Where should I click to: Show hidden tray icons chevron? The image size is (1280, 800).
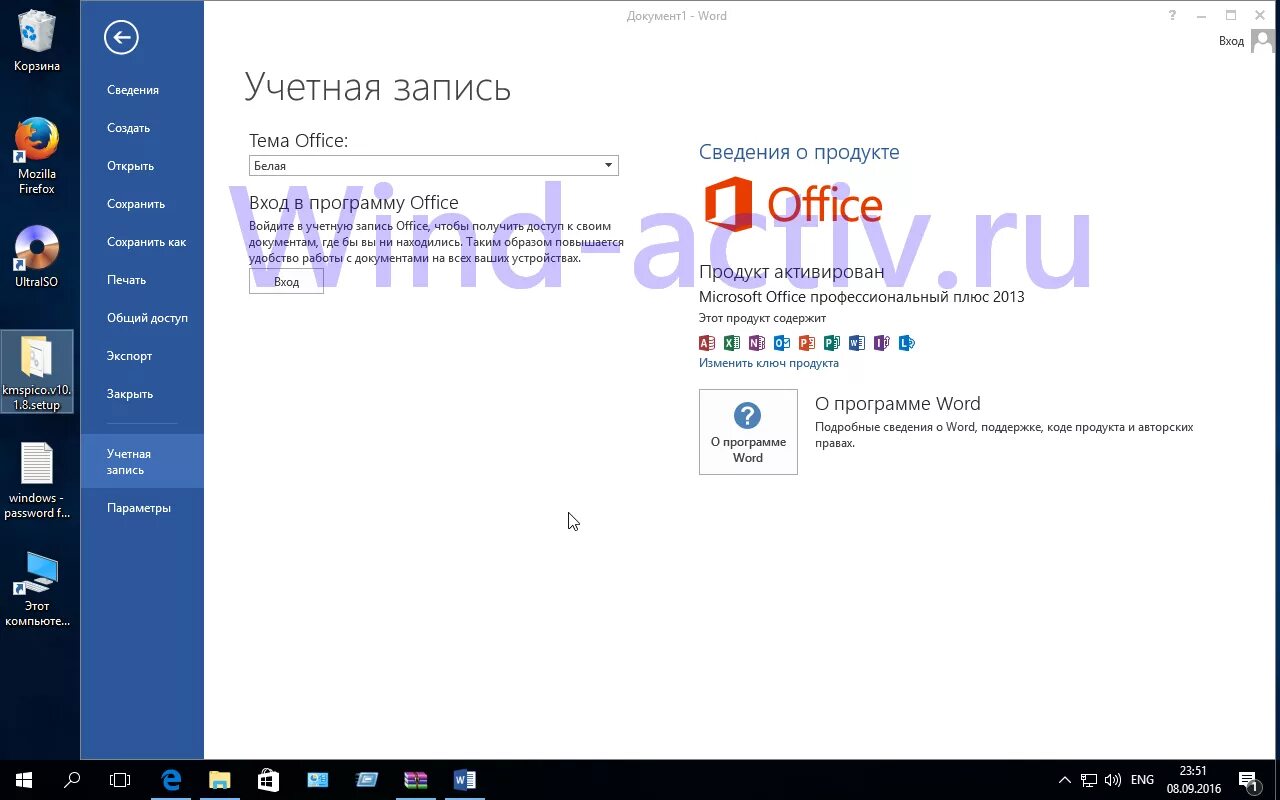(x=1064, y=780)
